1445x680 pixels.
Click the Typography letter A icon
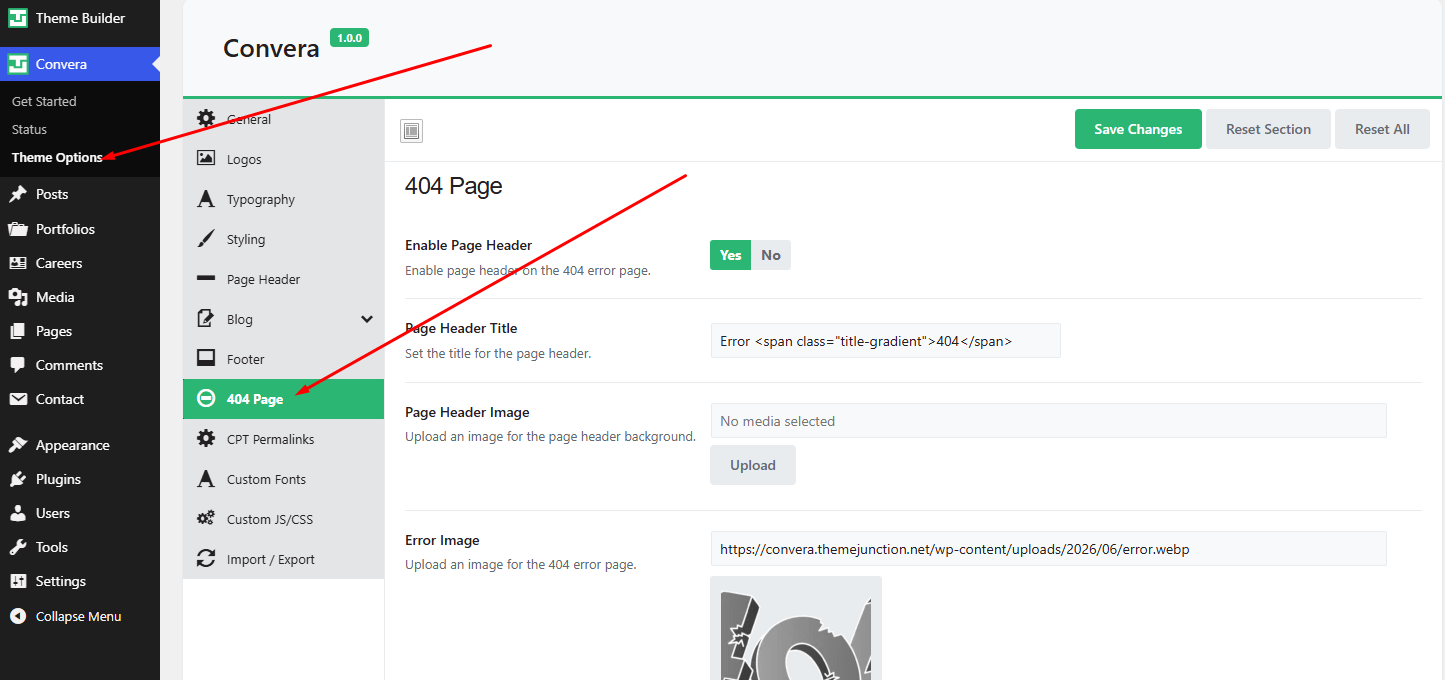coord(206,198)
